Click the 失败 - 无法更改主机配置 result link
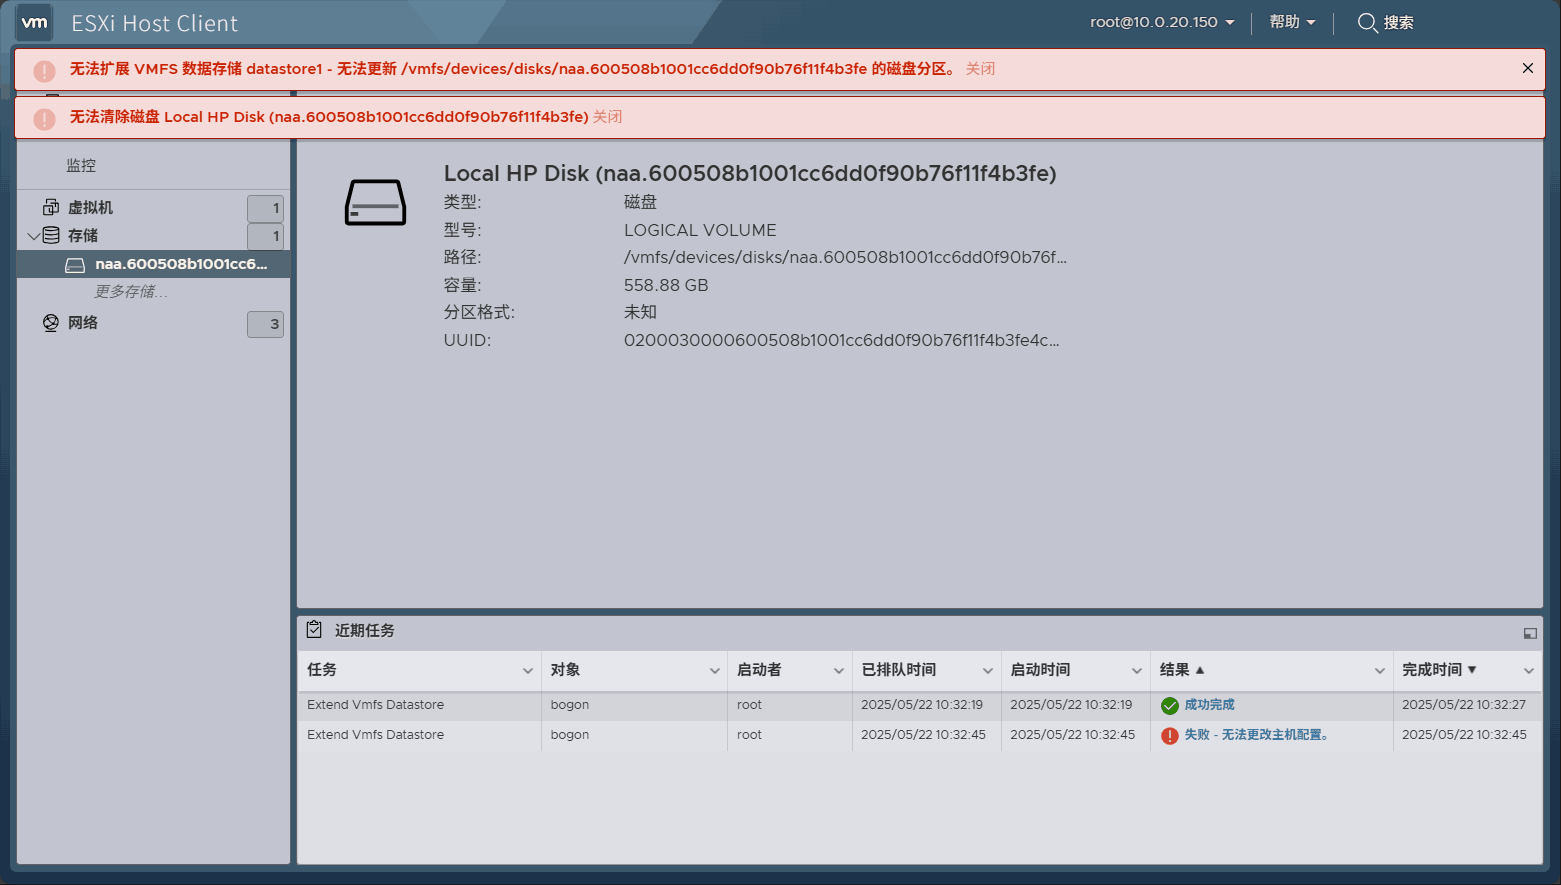 (1257, 735)
